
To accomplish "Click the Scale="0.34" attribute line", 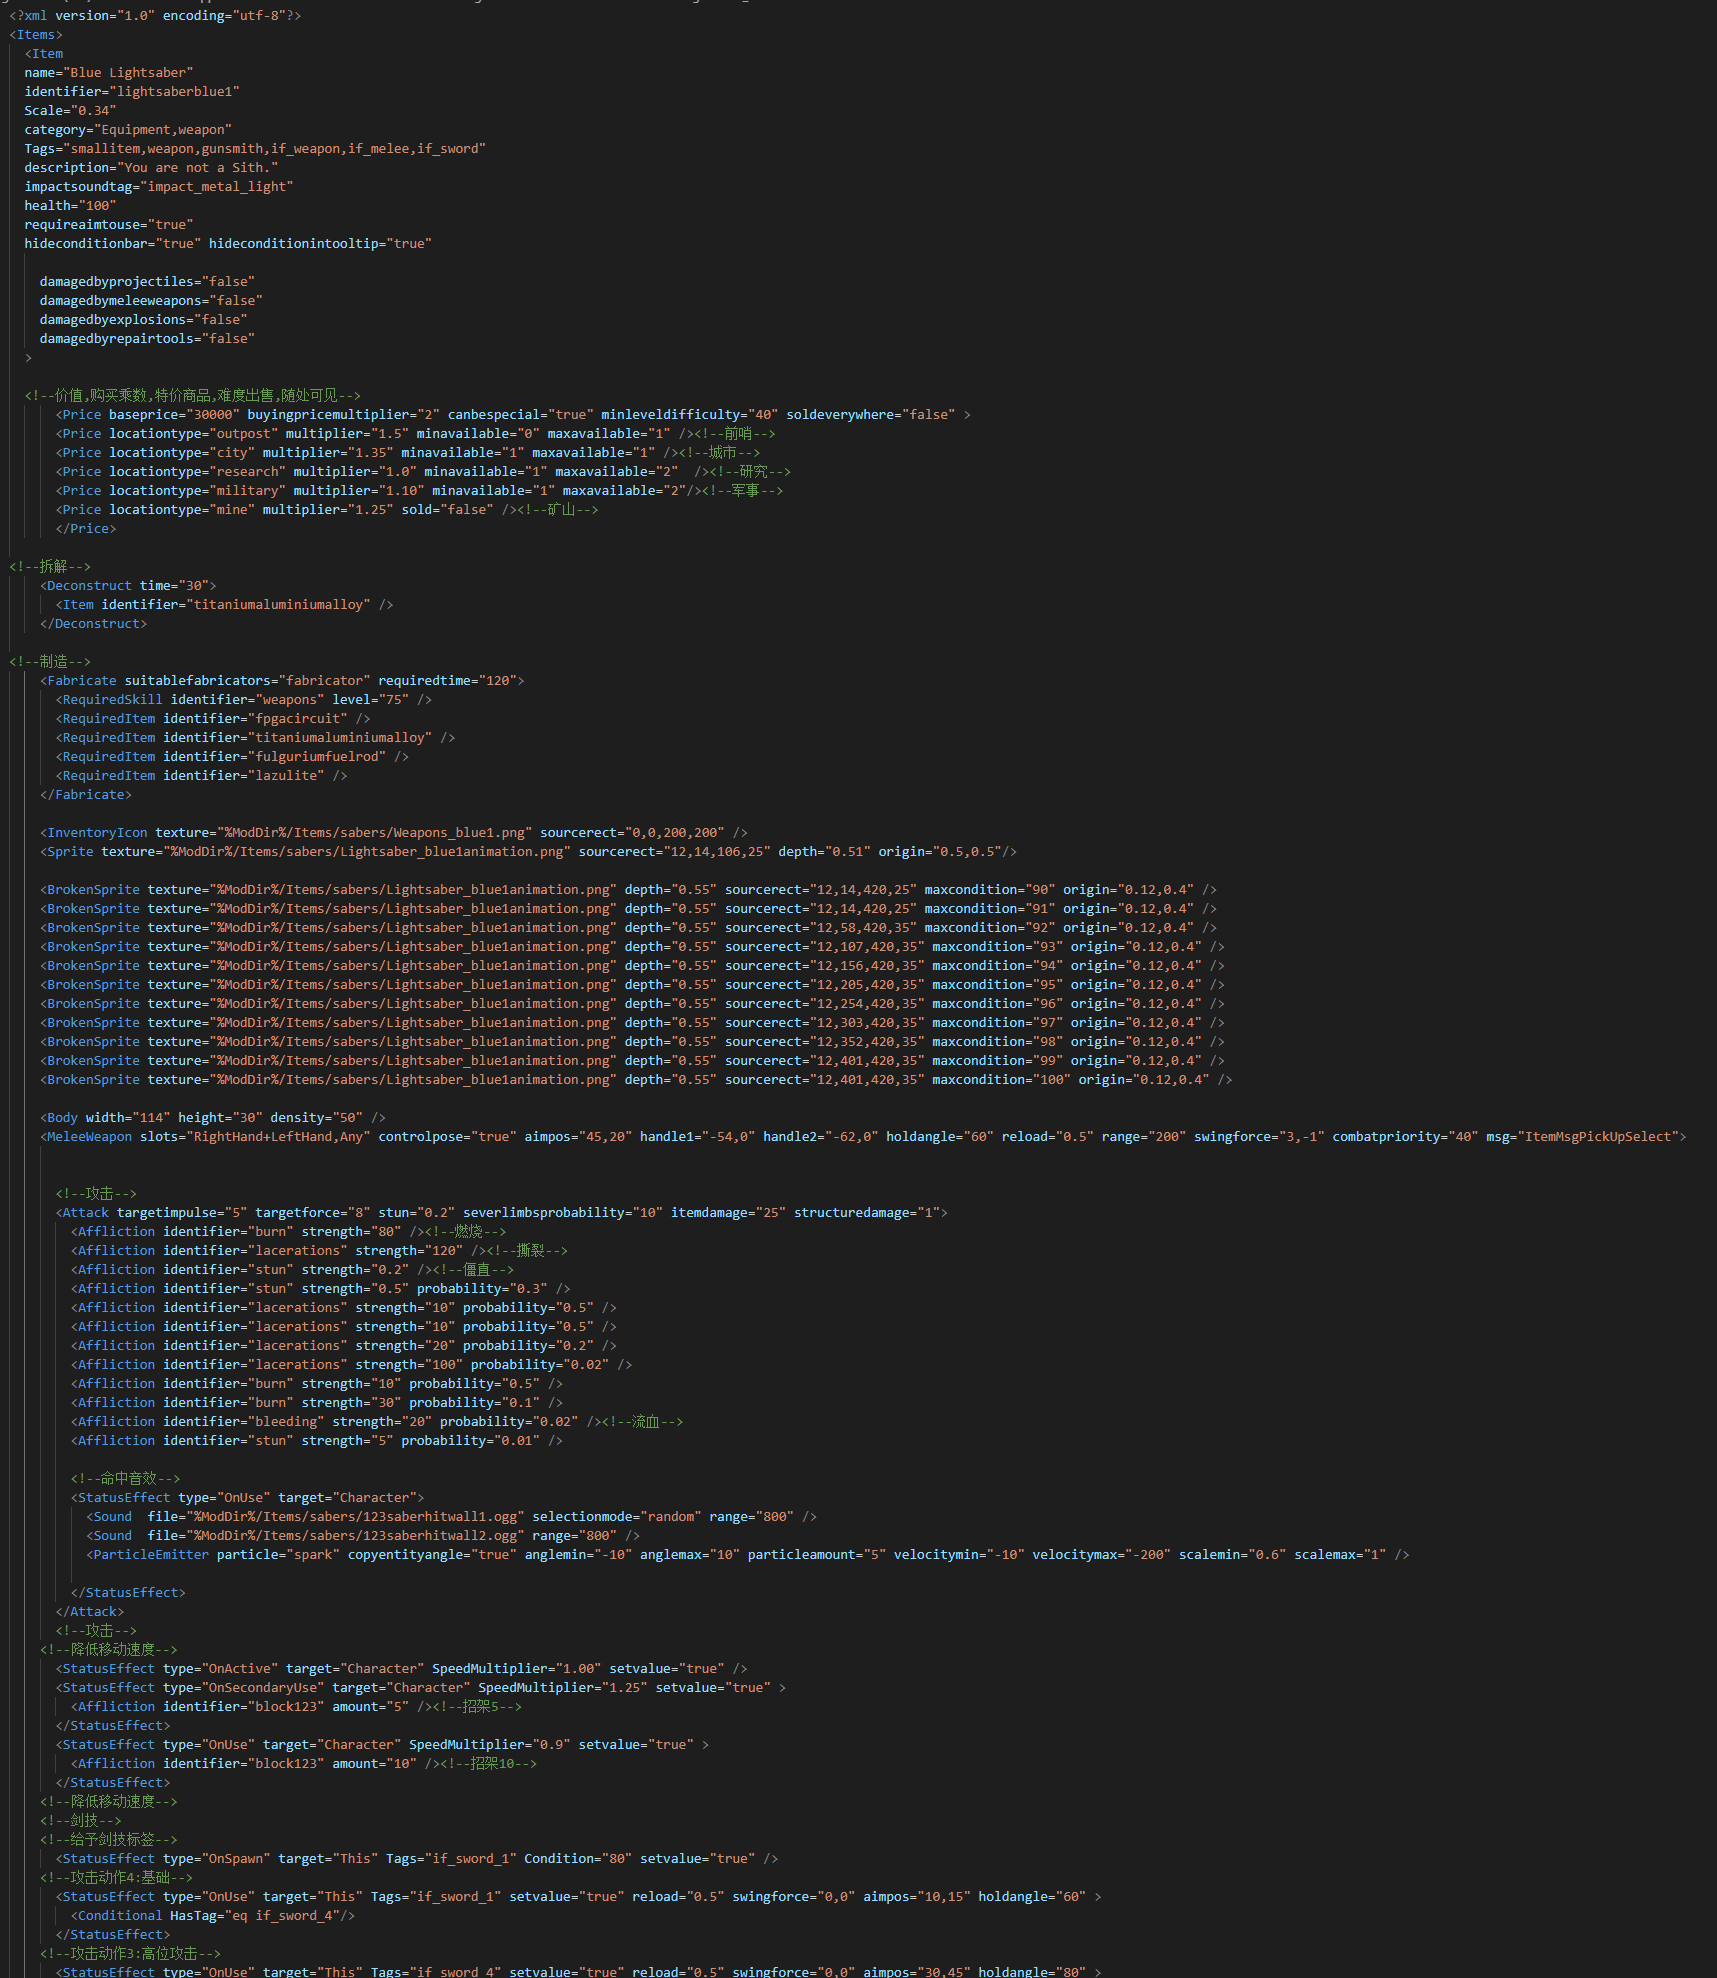I will tap(70, 111).
